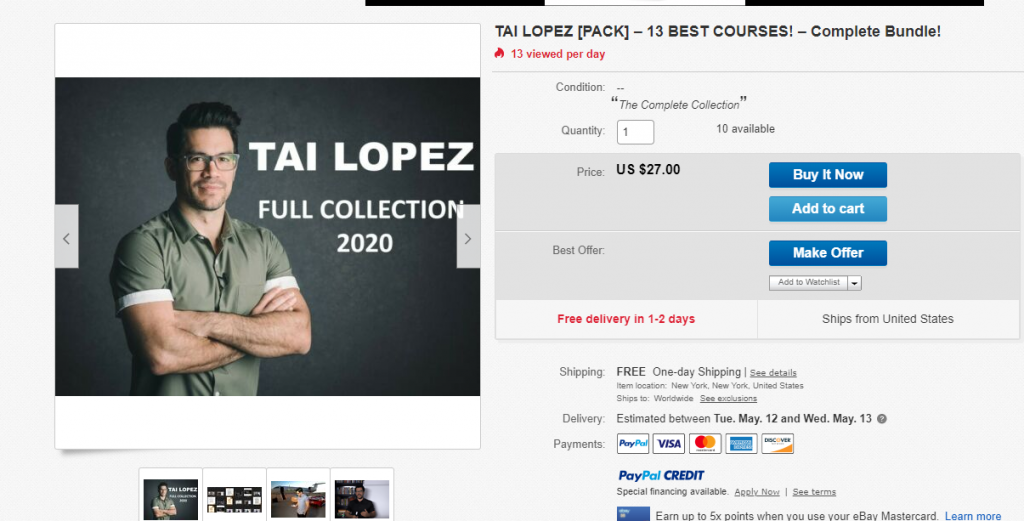The height and width of the screenshot is (521, 1024).
Task: Show the previous product image
Action: 66,237
